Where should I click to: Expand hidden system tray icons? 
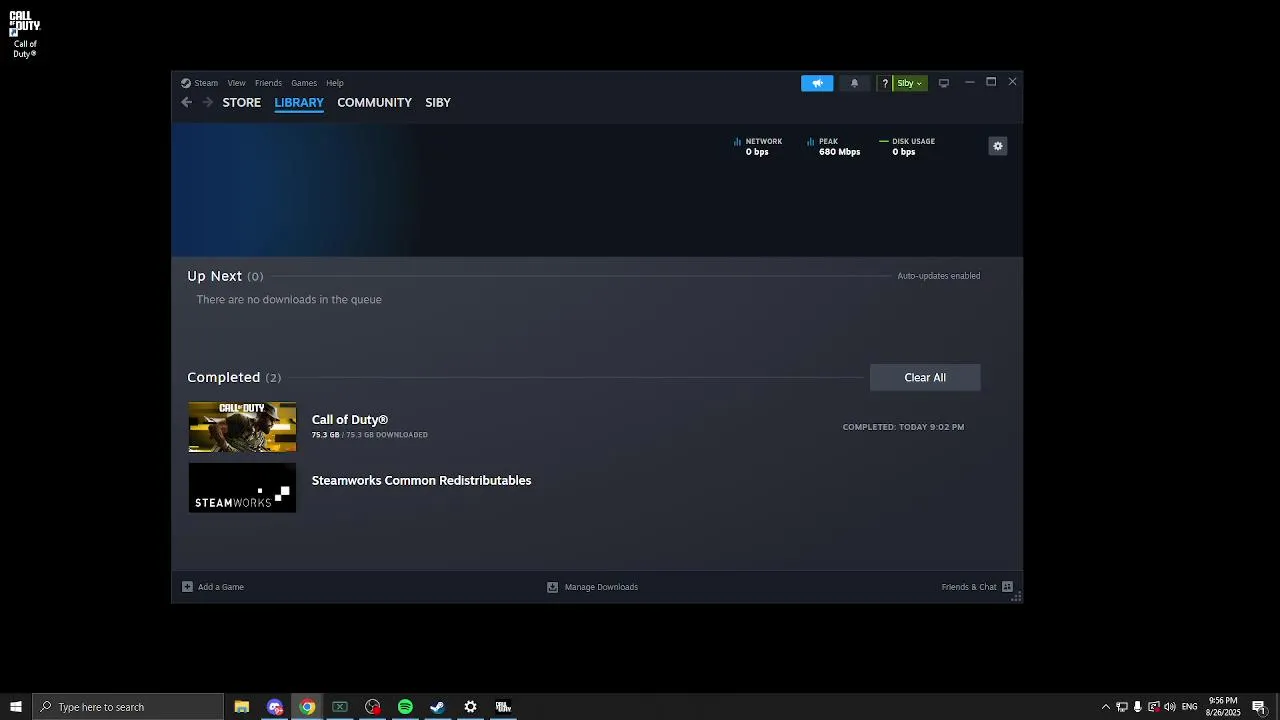pyautogui.click(x=1105, y=707)
